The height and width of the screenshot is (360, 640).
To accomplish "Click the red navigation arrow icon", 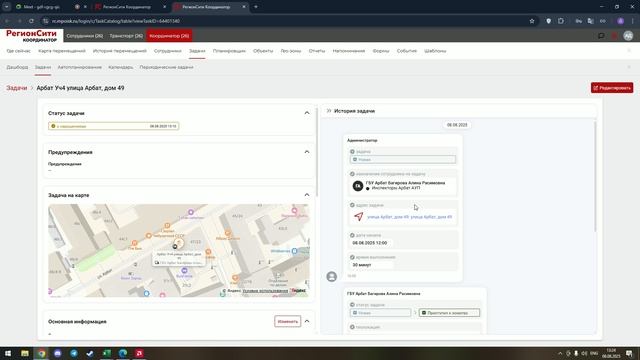I will click(358, 216).
